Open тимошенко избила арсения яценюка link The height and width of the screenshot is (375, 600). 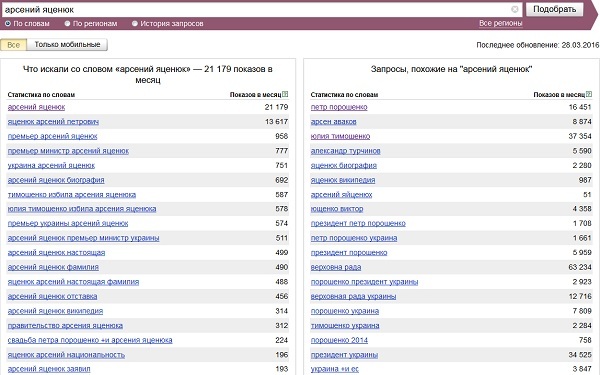tap(72, 194)
